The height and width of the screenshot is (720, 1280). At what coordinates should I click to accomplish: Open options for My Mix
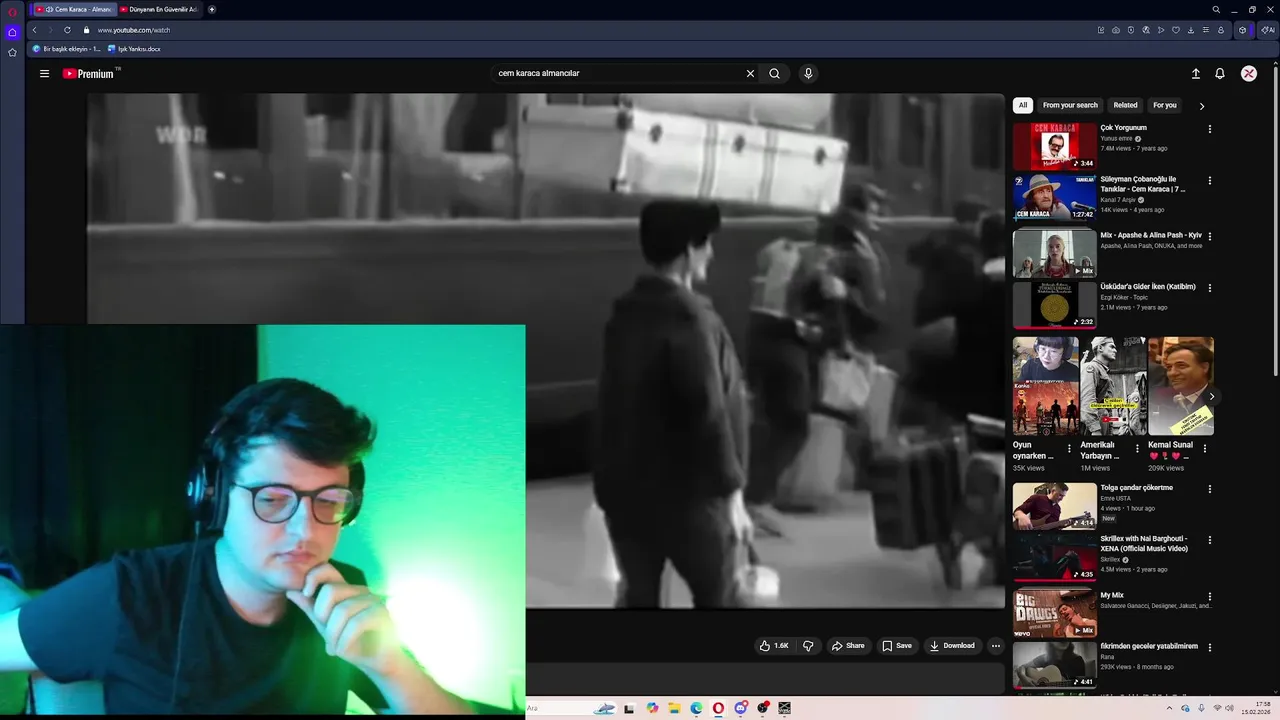(1209, 596)
